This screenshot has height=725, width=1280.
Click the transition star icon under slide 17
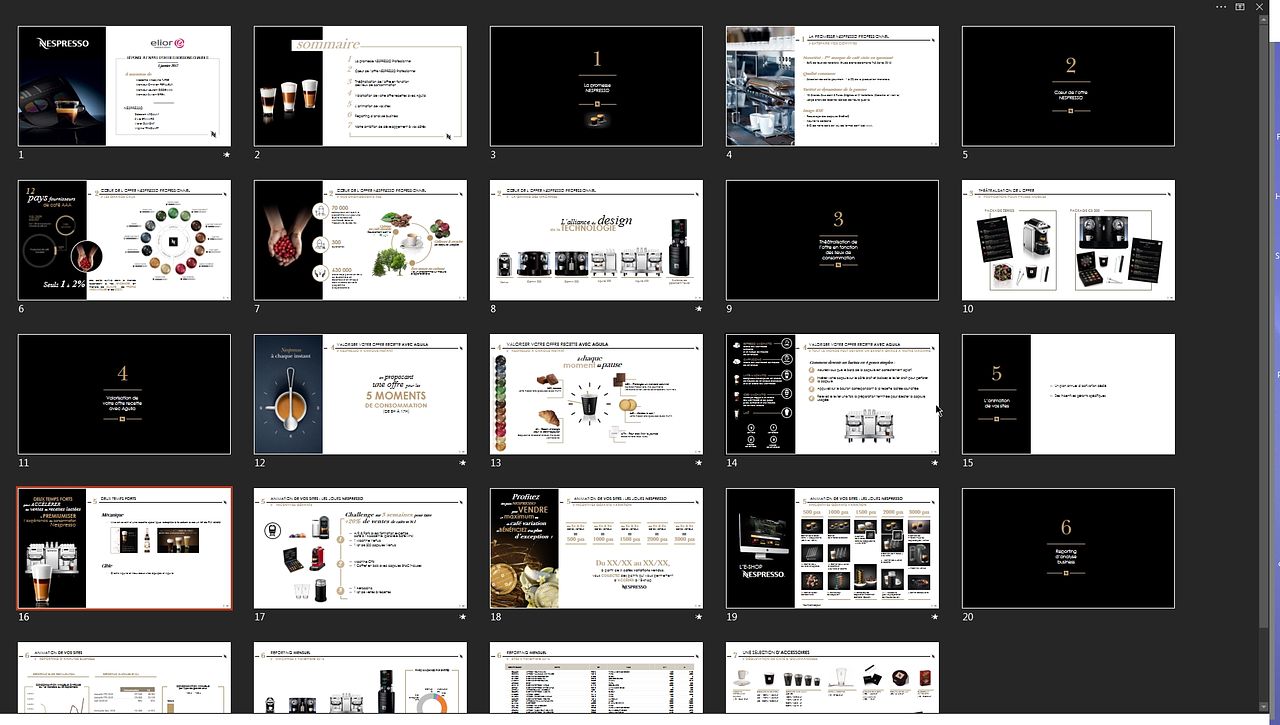point(463,617)
